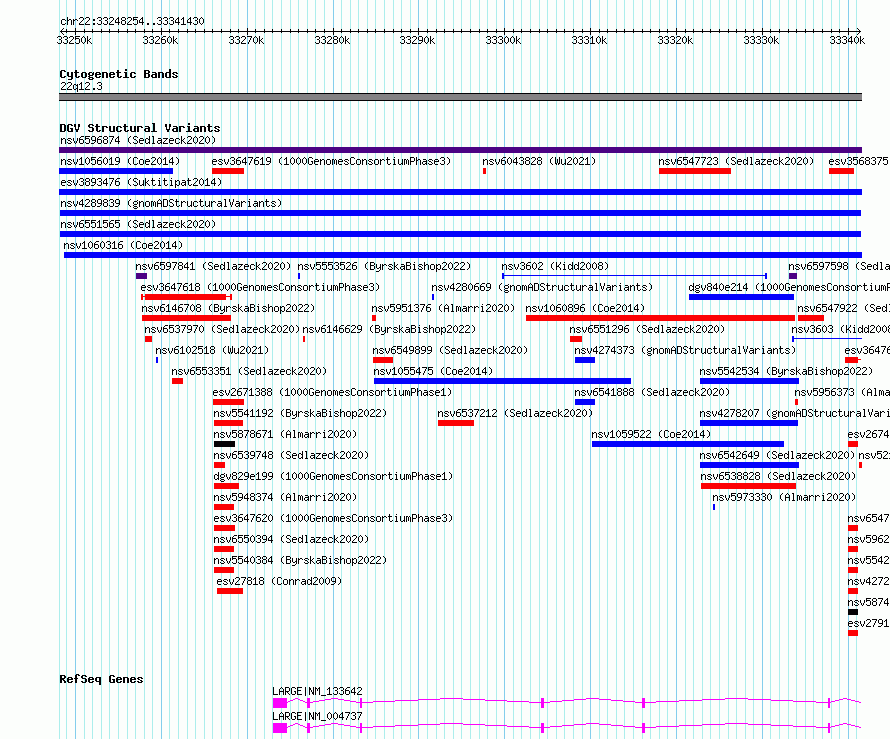
Task: Open nsv6549899 (Sedlazeck2020) label
Action: tap(450, 350)
